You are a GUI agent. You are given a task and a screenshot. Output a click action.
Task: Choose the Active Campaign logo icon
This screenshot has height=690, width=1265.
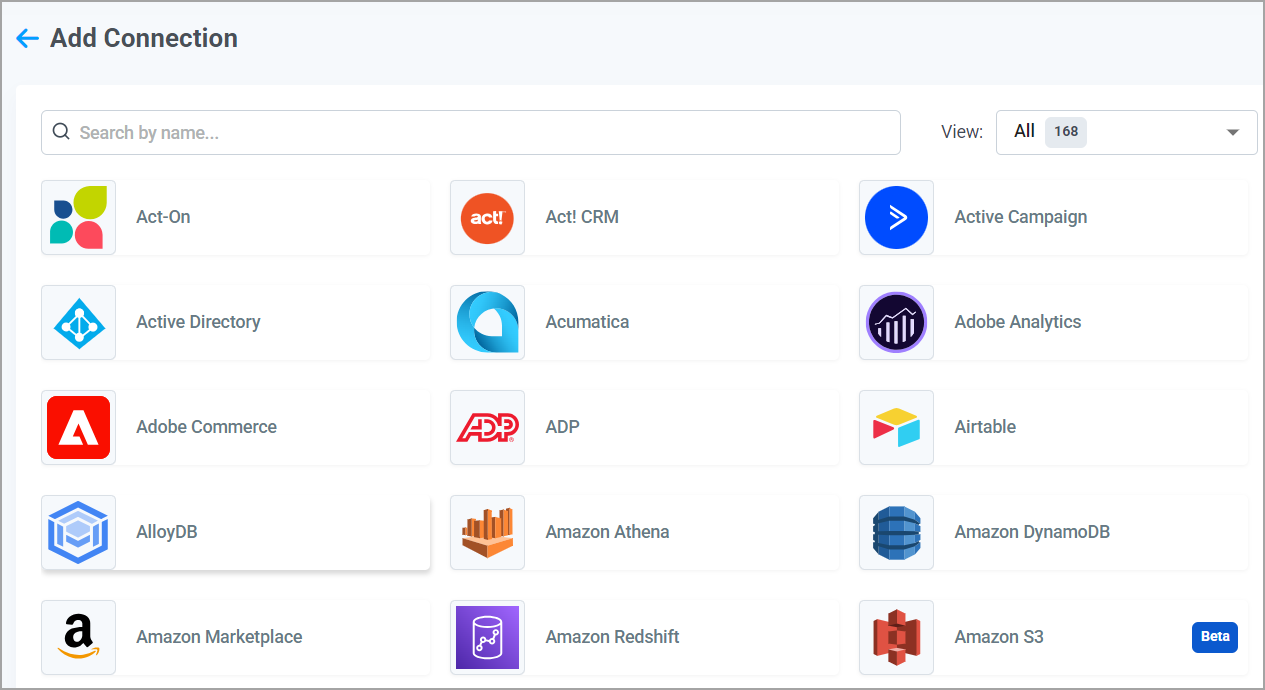coord(896,217)
